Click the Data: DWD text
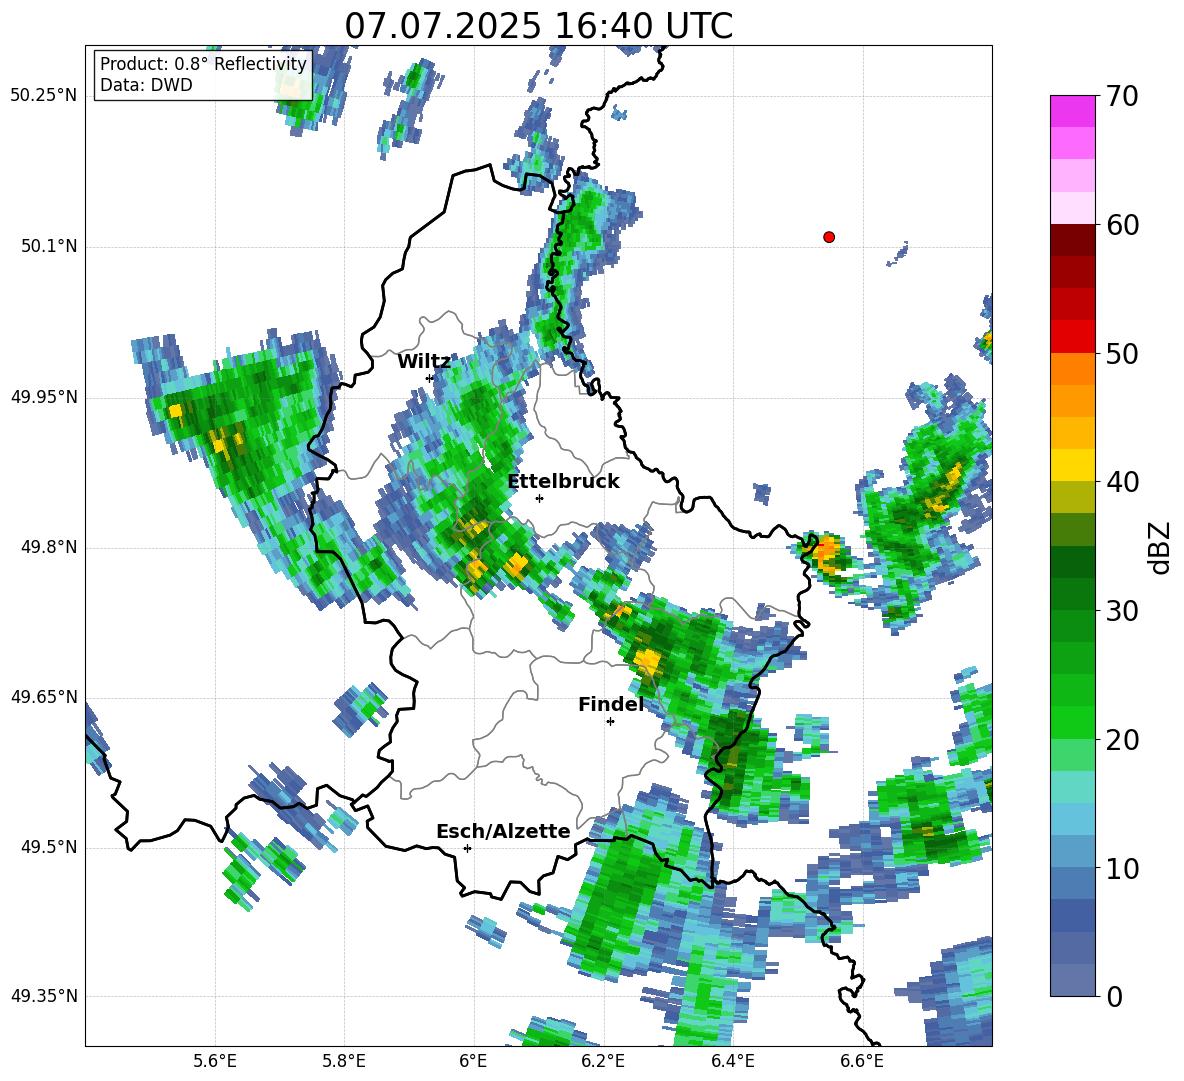Screen dimensions: 1184x1081 146,85
